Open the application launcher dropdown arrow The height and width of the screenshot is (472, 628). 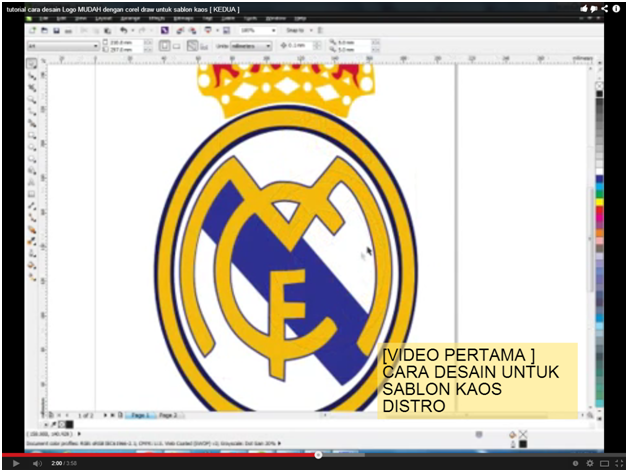[217, 30]
